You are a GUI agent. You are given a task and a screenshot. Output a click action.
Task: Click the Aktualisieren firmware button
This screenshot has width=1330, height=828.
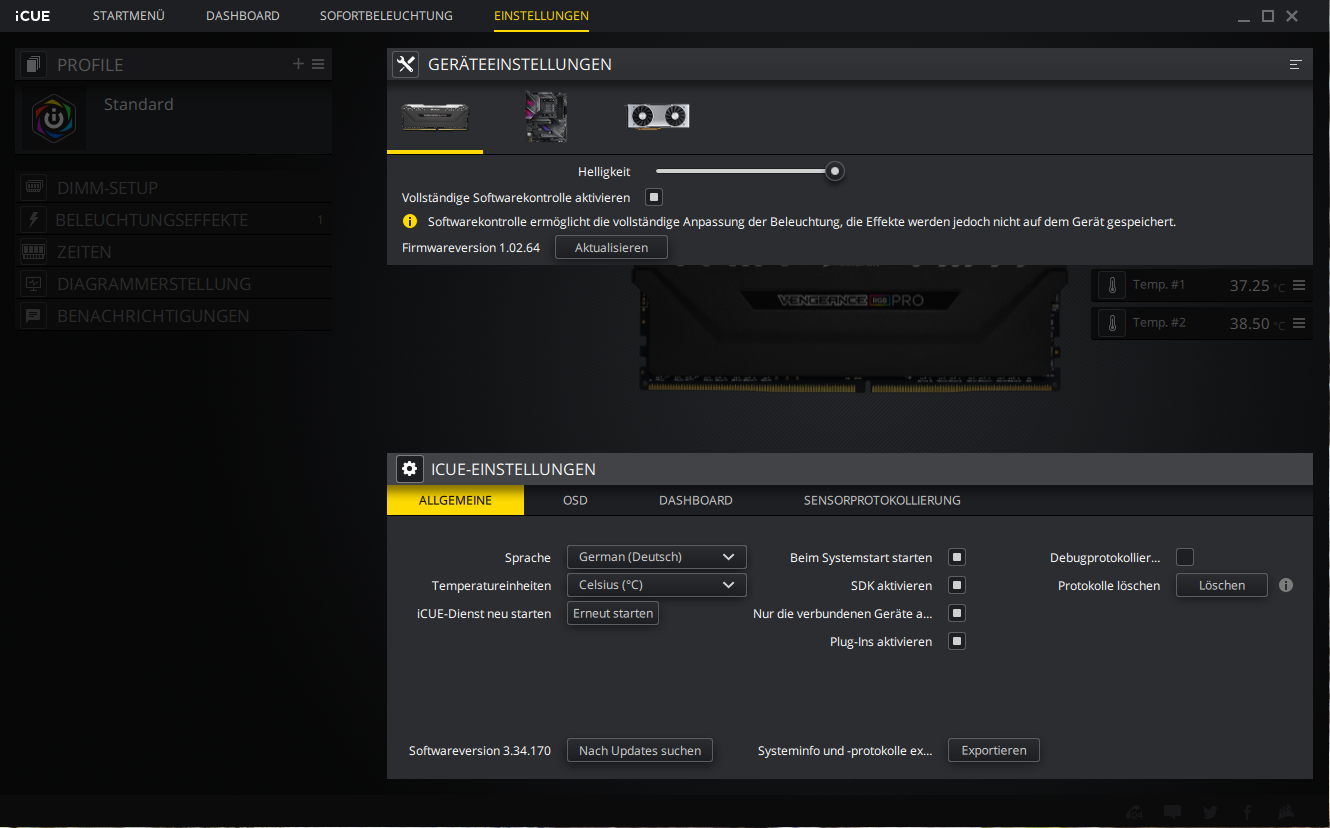(x=611, y=247)
